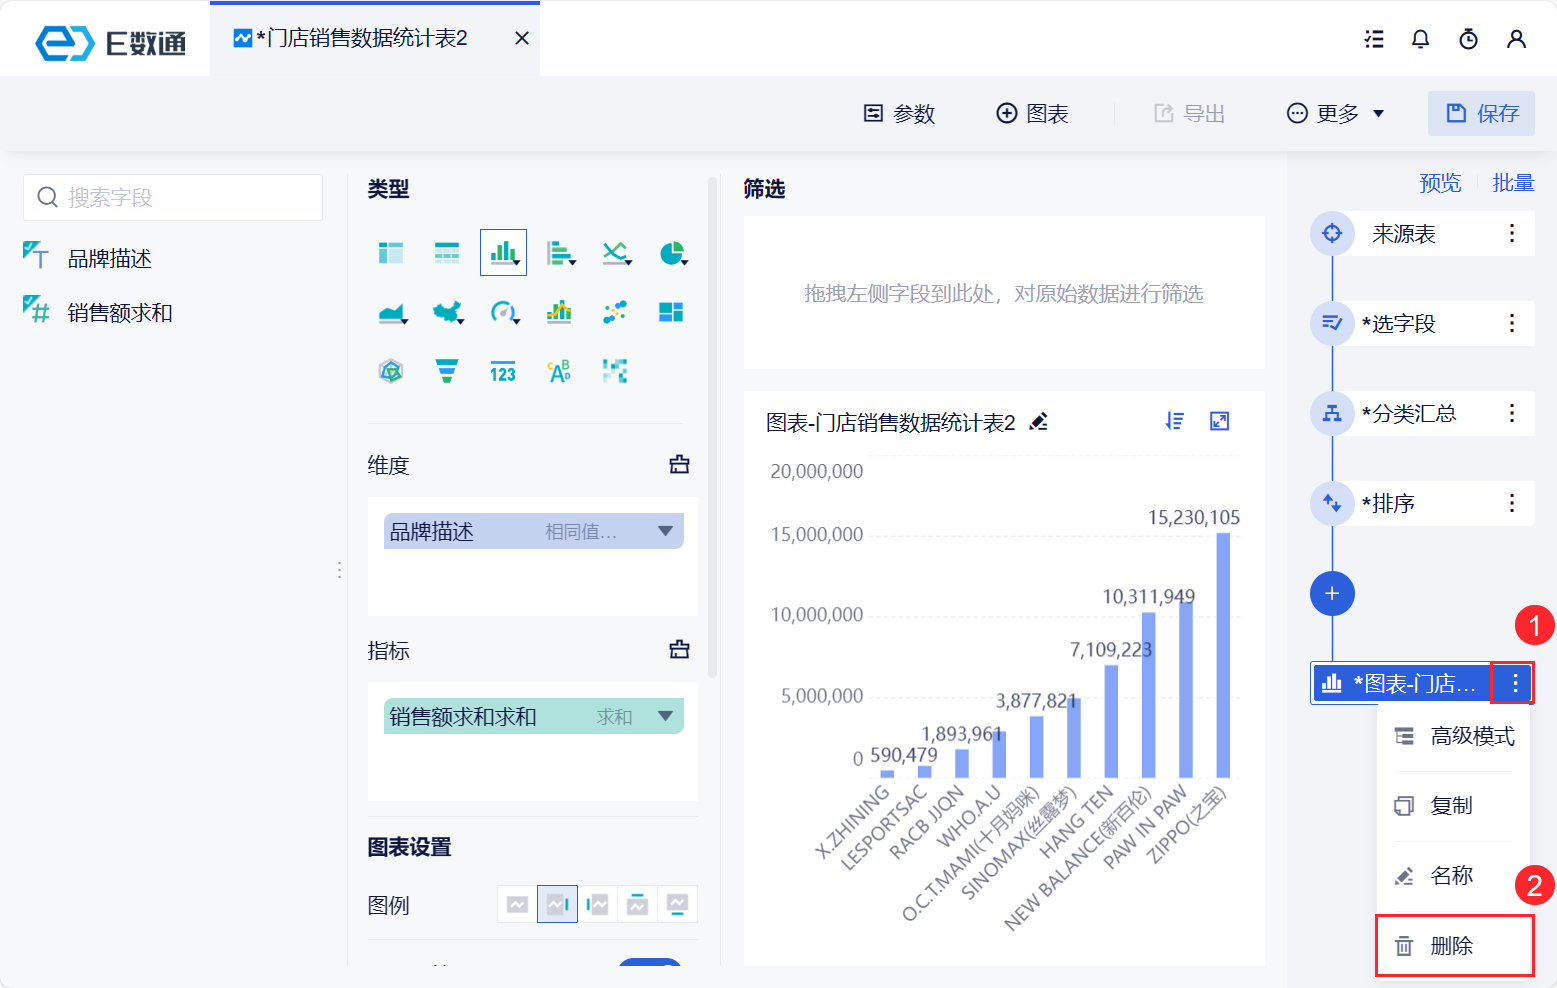
Task: Click the 参数 button
Action: coord(899,114)
